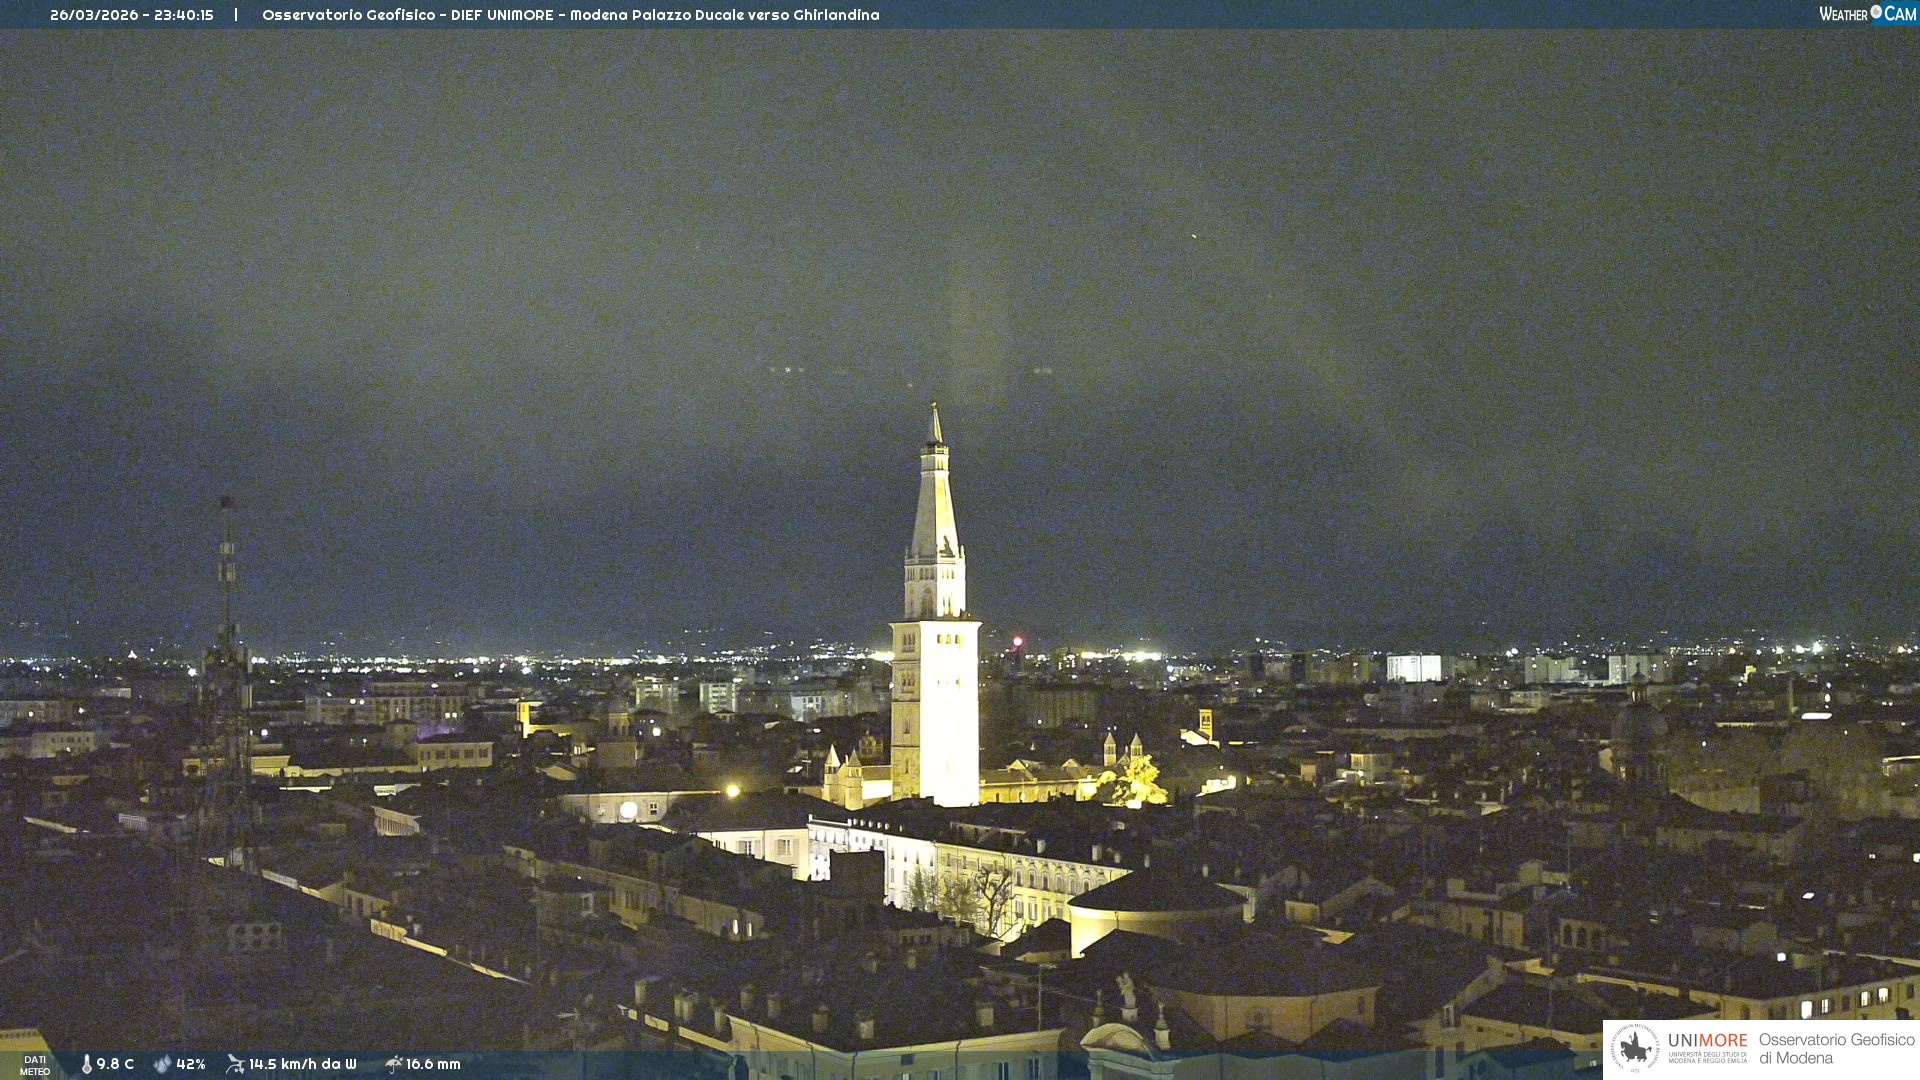Click the thermometer temperature icon
Screen dimensions: 1920x1080
tap(86, 1064)
